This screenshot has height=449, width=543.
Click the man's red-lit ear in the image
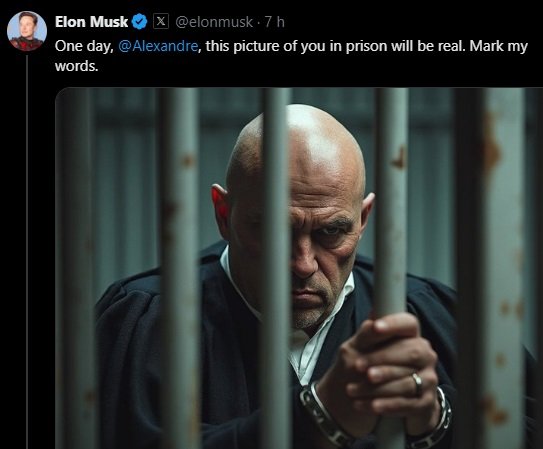click(220, 206)
